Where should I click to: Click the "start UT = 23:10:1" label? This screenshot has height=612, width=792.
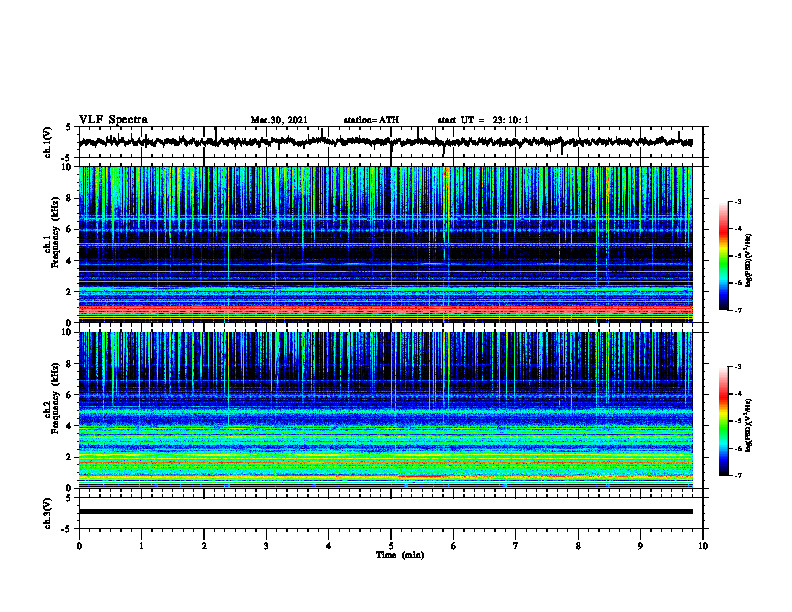click(483, 120)
